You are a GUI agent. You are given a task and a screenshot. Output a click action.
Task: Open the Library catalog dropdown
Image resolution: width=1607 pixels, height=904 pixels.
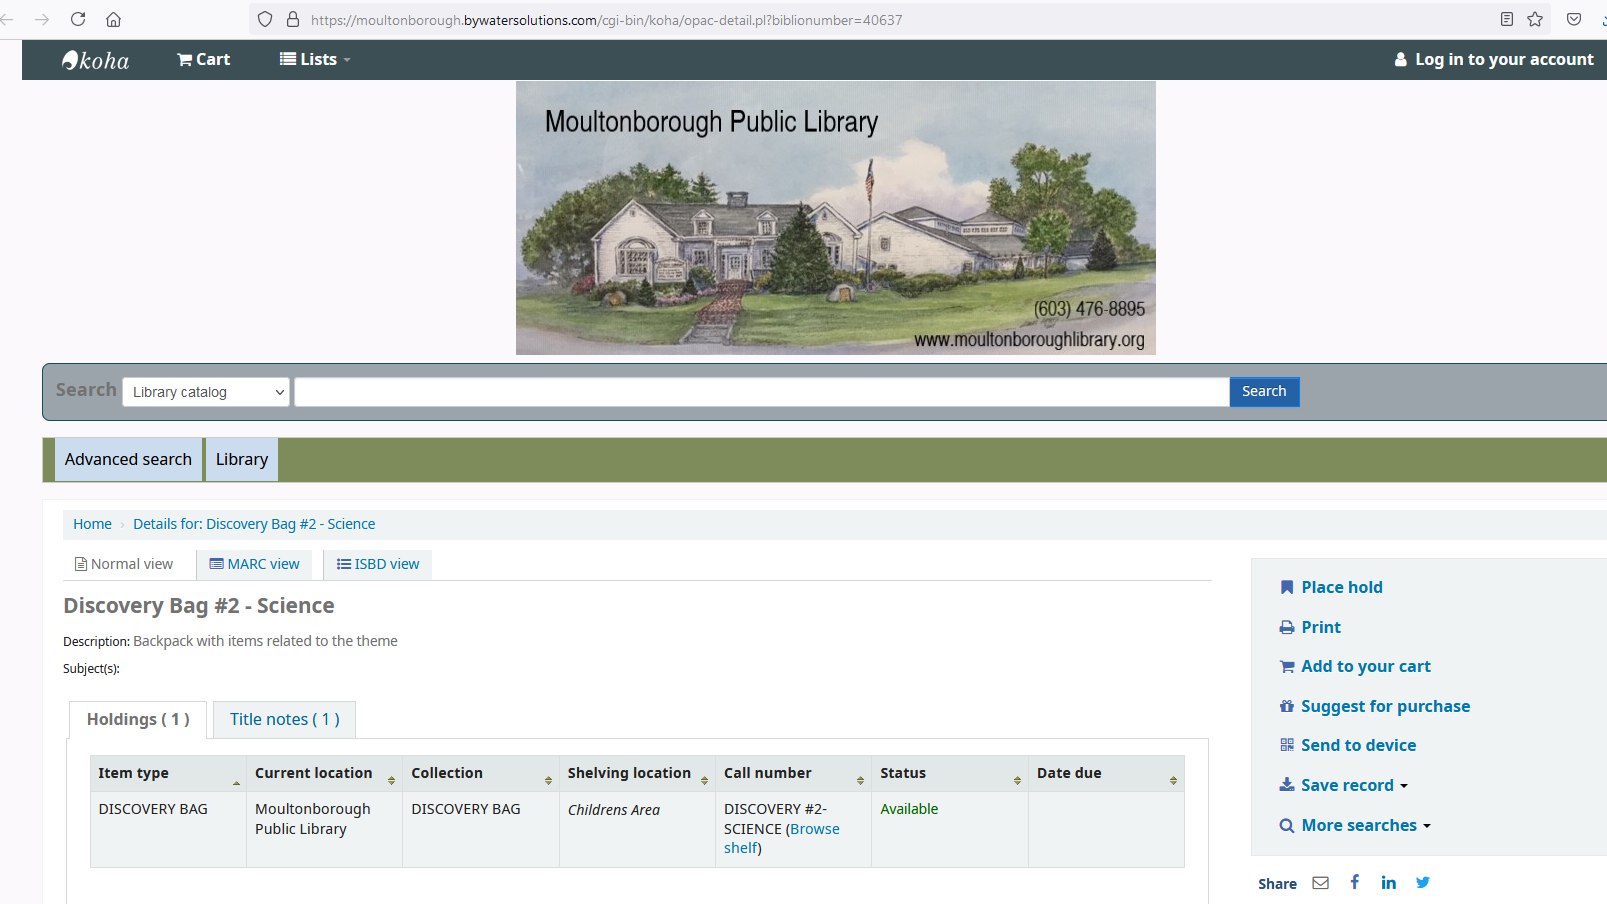pyautogui.click(x=205, y=392)
